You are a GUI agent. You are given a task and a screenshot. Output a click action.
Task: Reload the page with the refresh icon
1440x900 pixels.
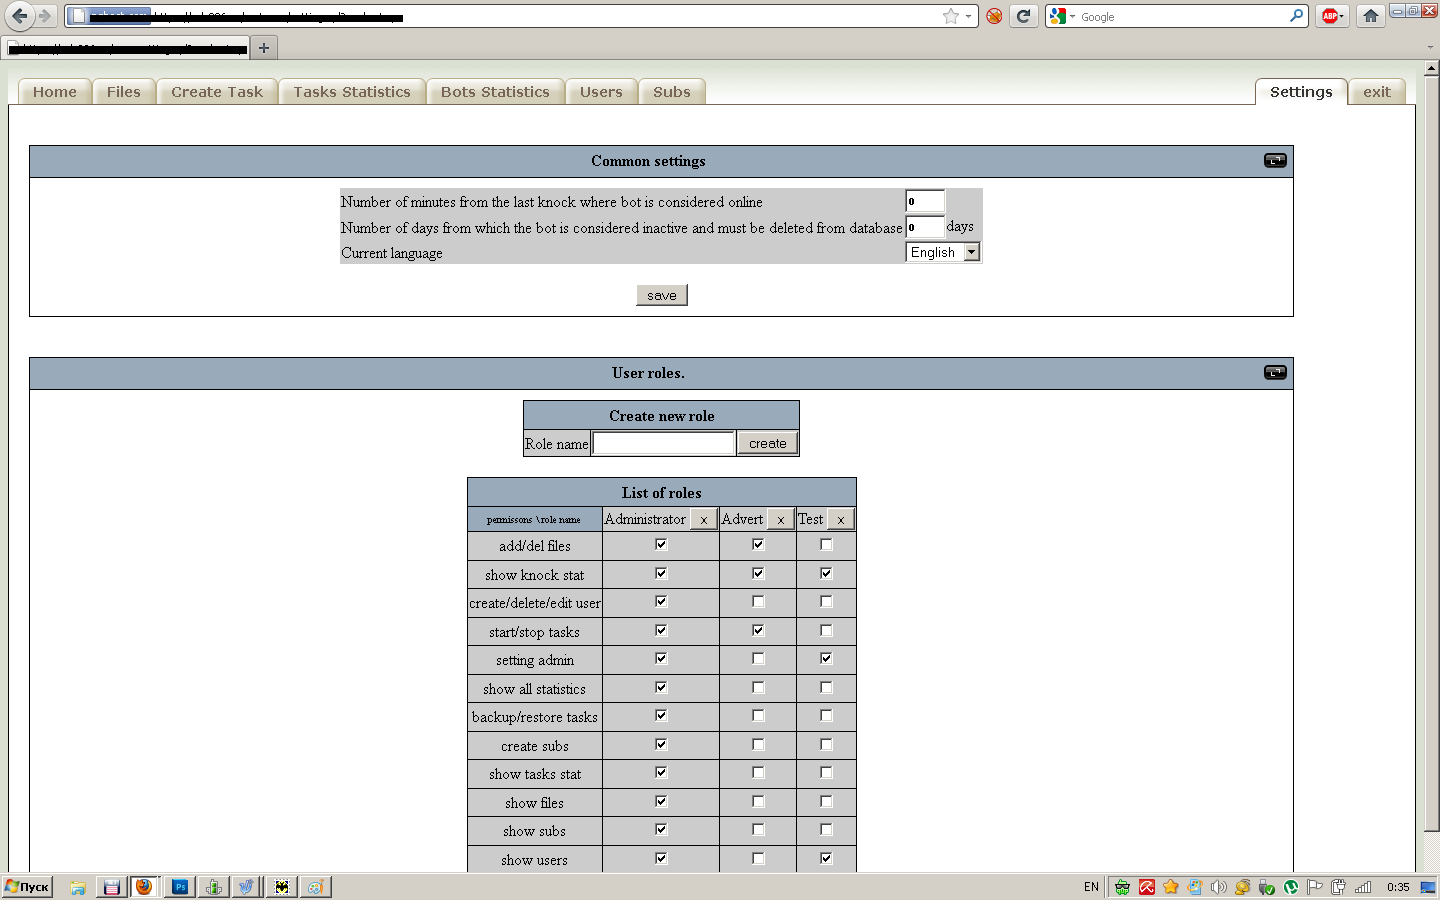point(1023,16)
